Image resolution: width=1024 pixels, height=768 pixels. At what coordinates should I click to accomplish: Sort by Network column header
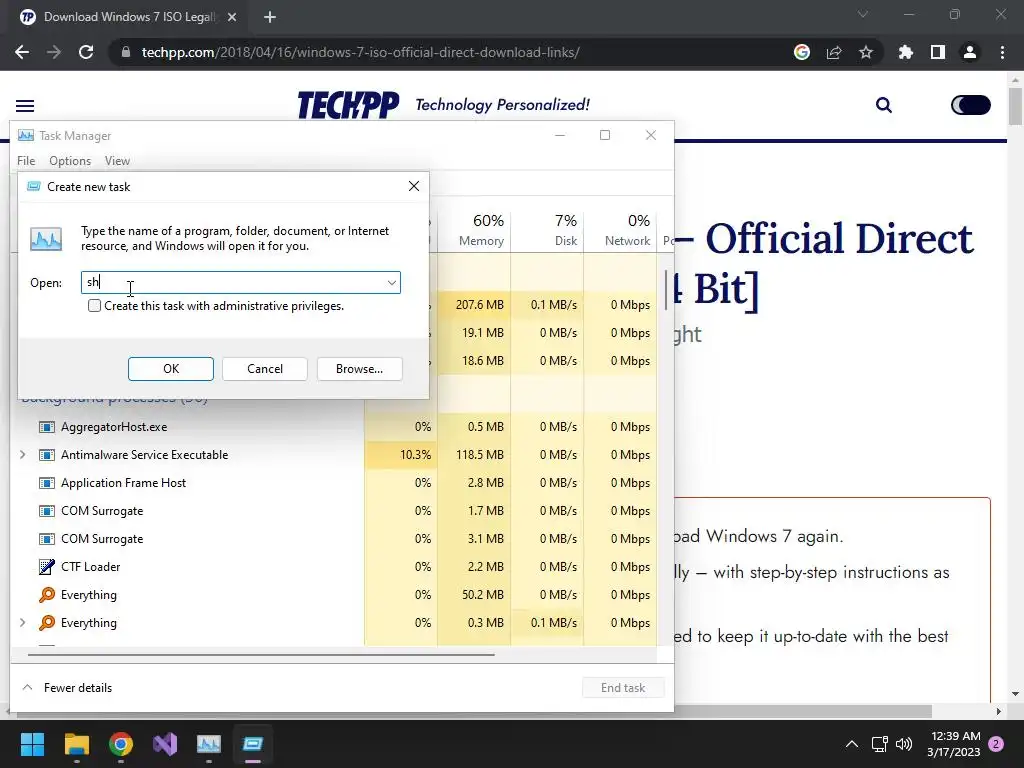pos(620,230)
